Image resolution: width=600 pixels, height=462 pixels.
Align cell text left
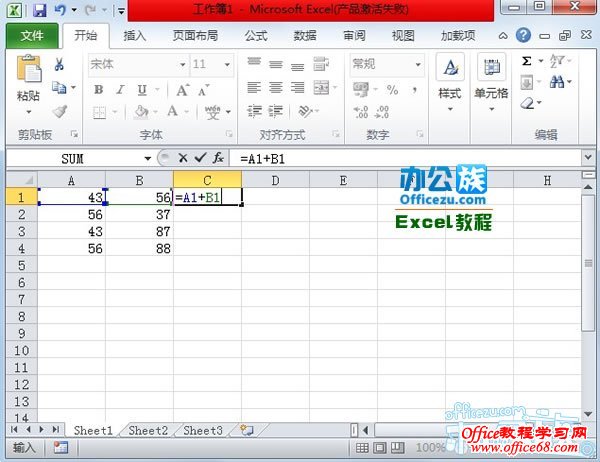(x=254, y=88)
